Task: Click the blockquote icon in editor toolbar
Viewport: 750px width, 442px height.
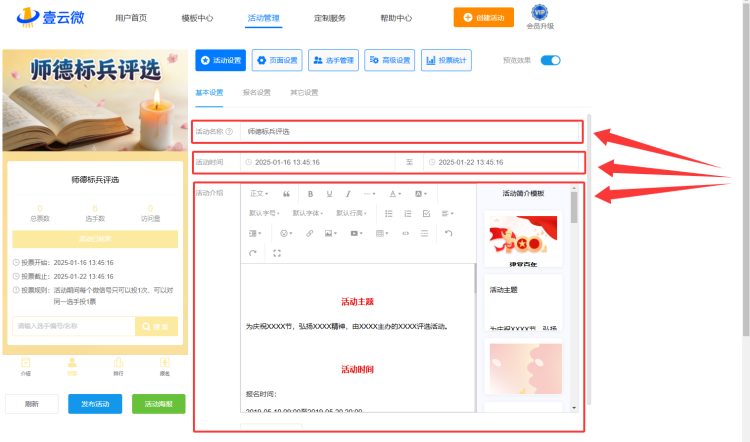Action: click(x=286, y=194)
